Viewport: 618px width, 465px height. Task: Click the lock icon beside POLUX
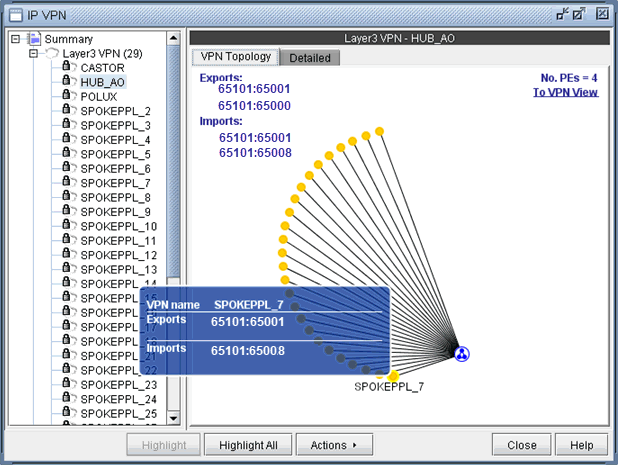coord(69,96)
